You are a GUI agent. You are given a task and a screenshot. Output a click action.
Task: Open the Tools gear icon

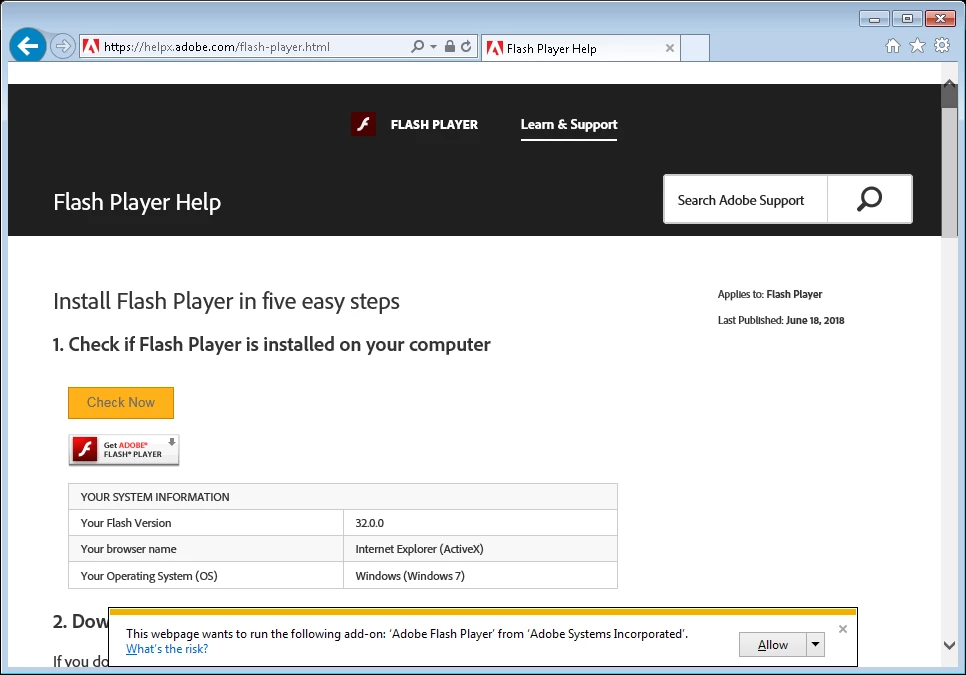(x=942, y=45)
